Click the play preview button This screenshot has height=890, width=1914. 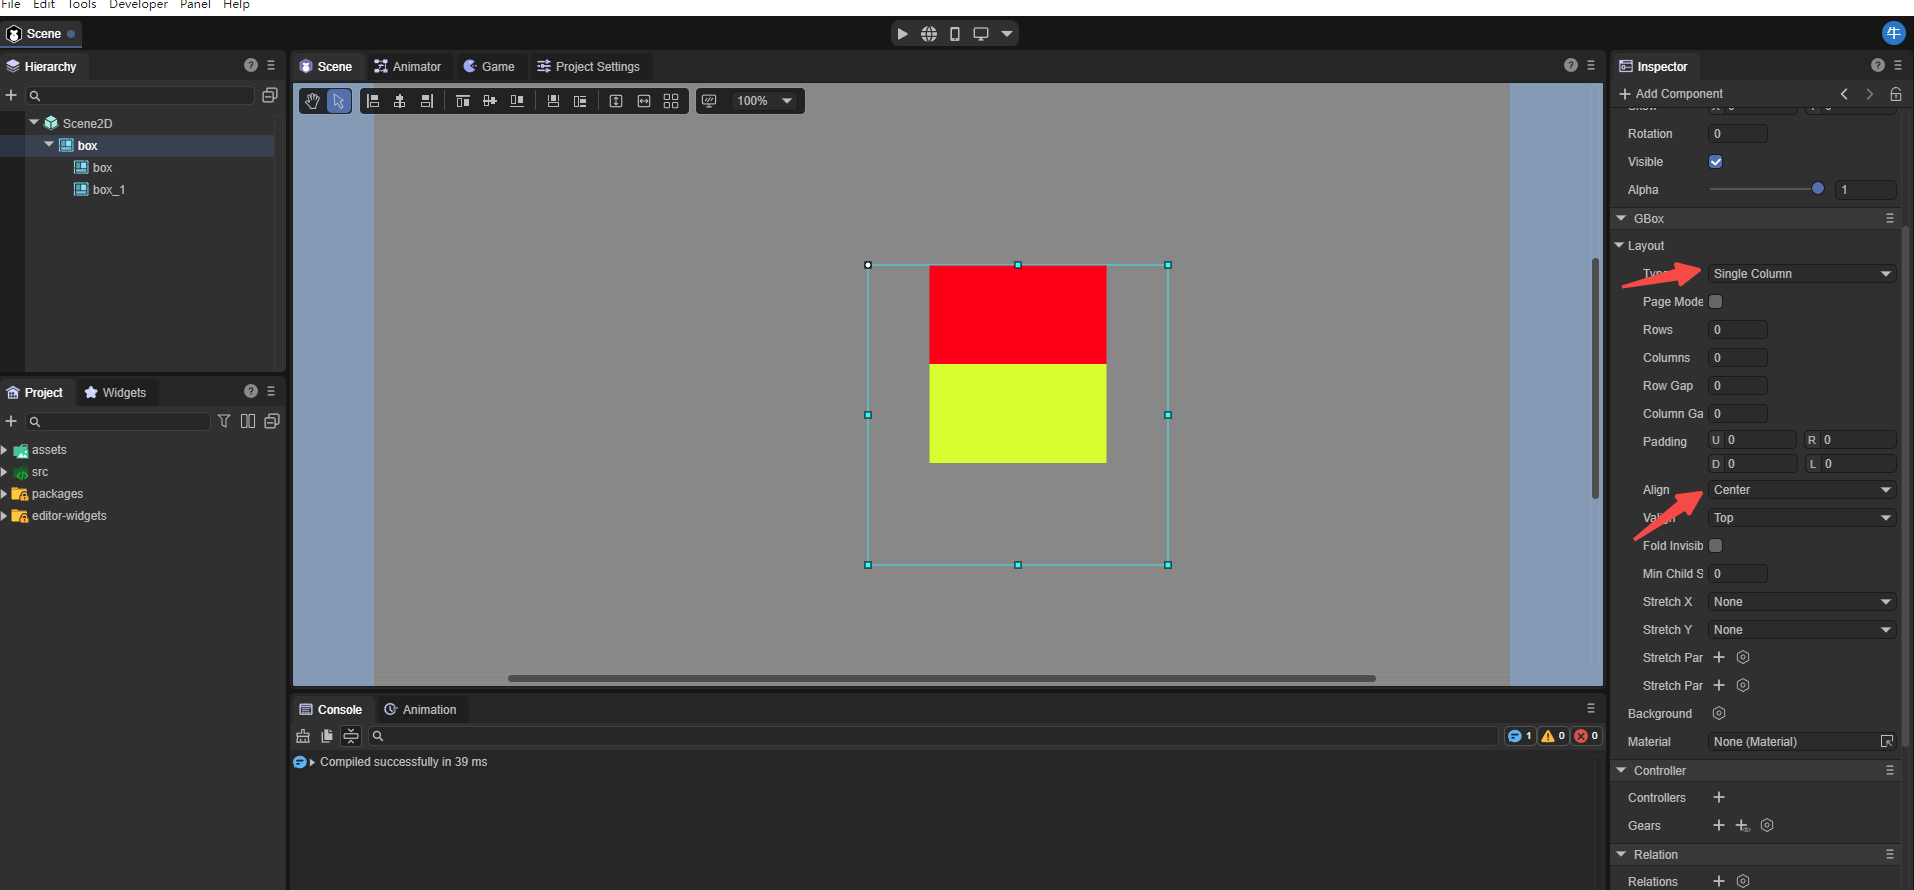coord(902,34)
